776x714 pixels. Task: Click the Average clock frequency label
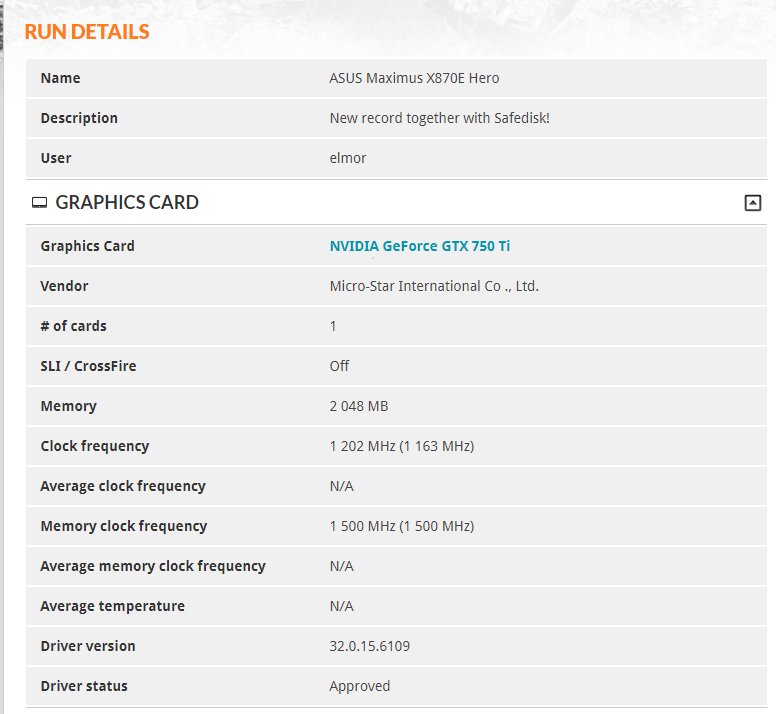123,486
